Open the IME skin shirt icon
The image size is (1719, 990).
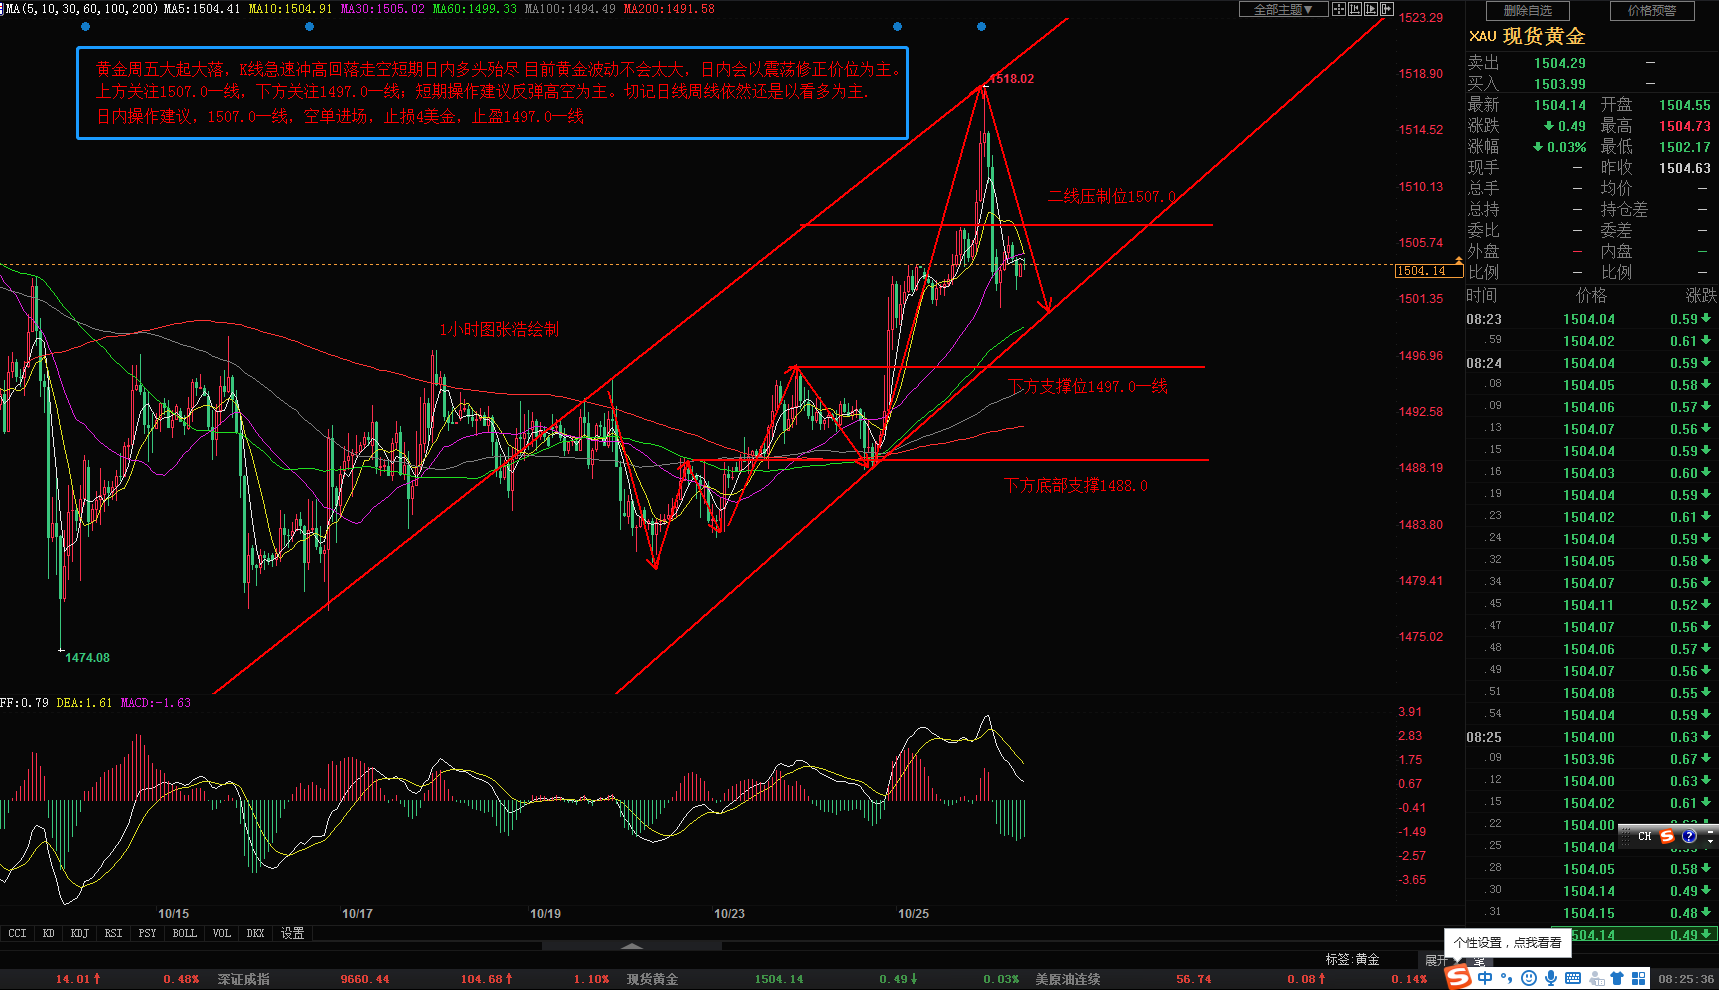1617,978
